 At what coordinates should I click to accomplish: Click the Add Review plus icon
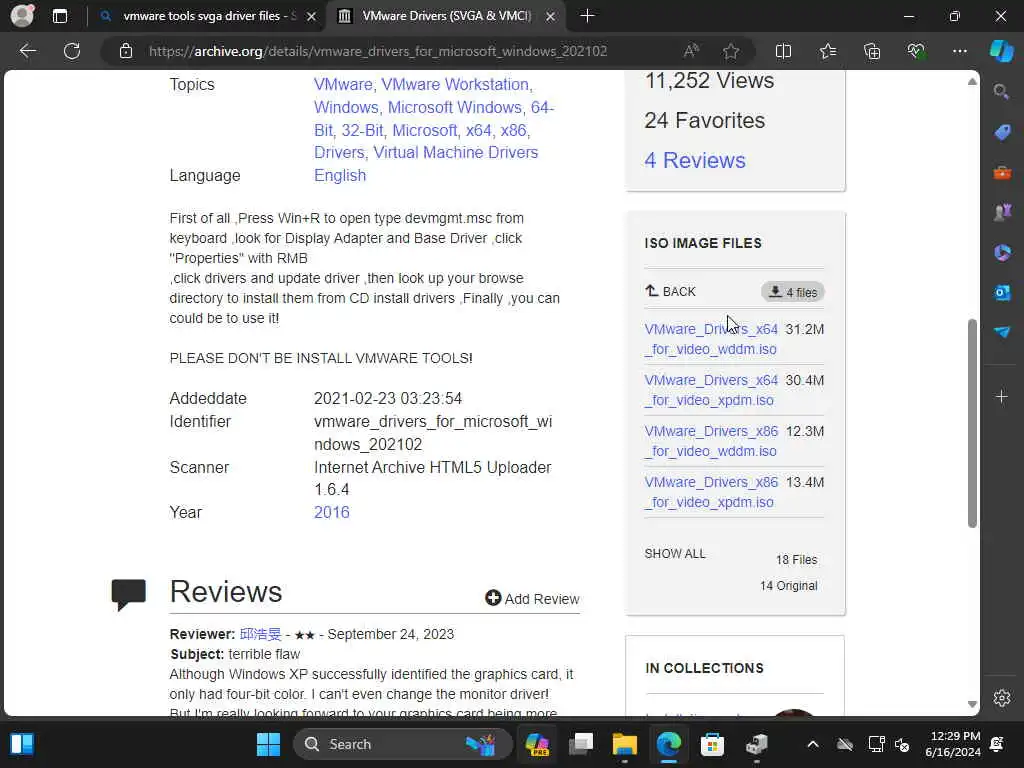pyautogui.click(x=493, y=598)
